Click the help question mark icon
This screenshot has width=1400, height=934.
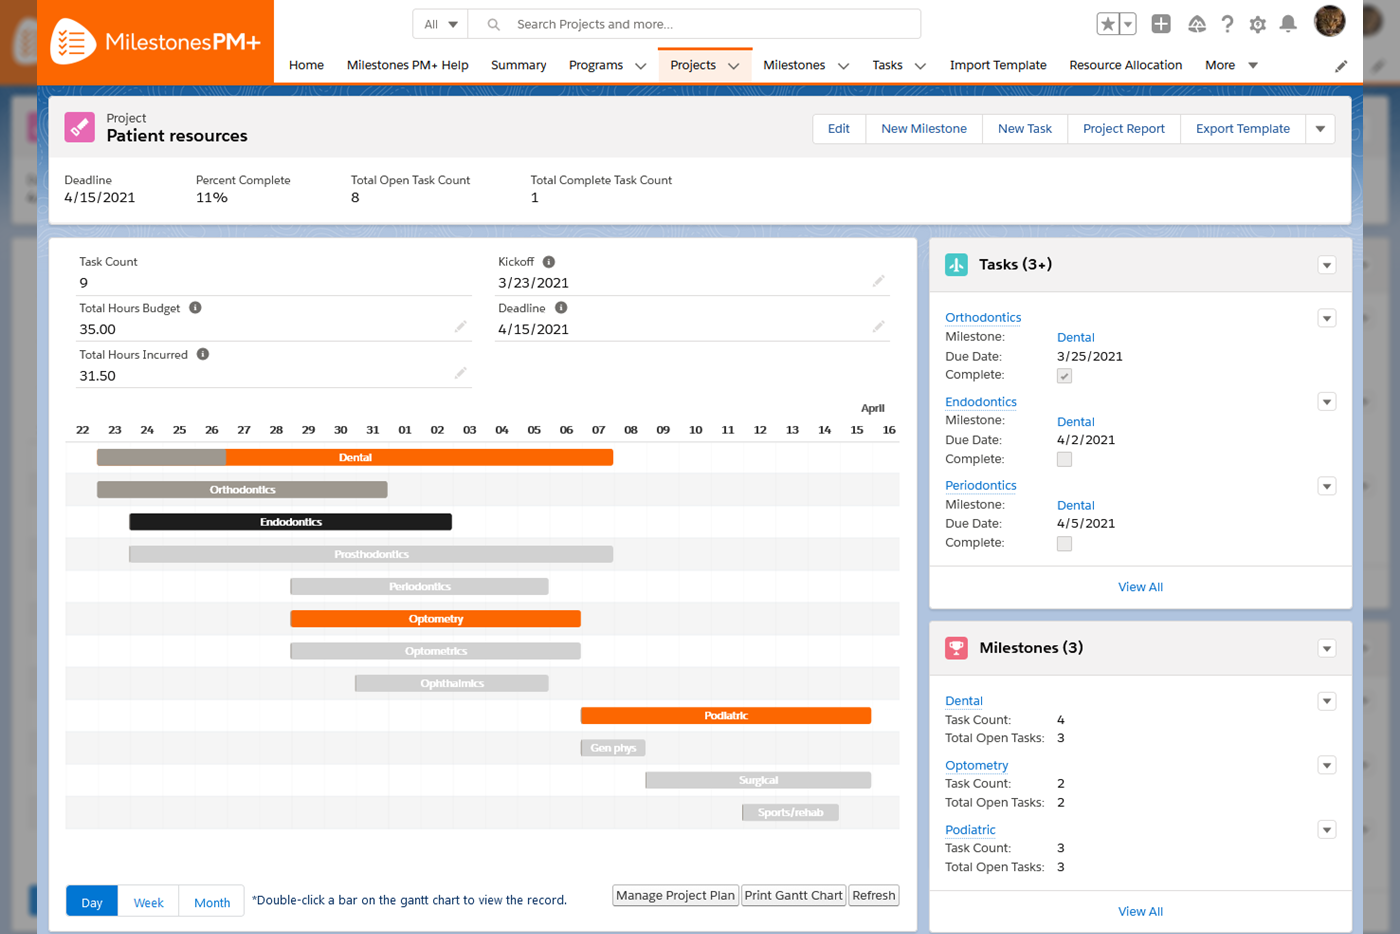tap(1228, 24)
